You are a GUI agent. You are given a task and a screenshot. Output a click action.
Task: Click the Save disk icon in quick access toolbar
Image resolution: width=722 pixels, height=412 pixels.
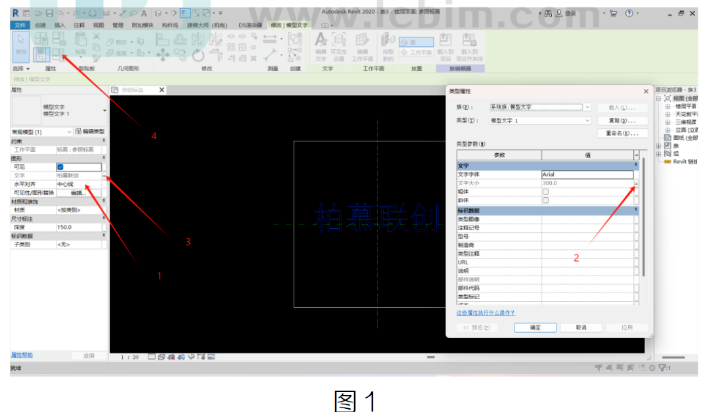pyautogui.click(x=49, y=13)
